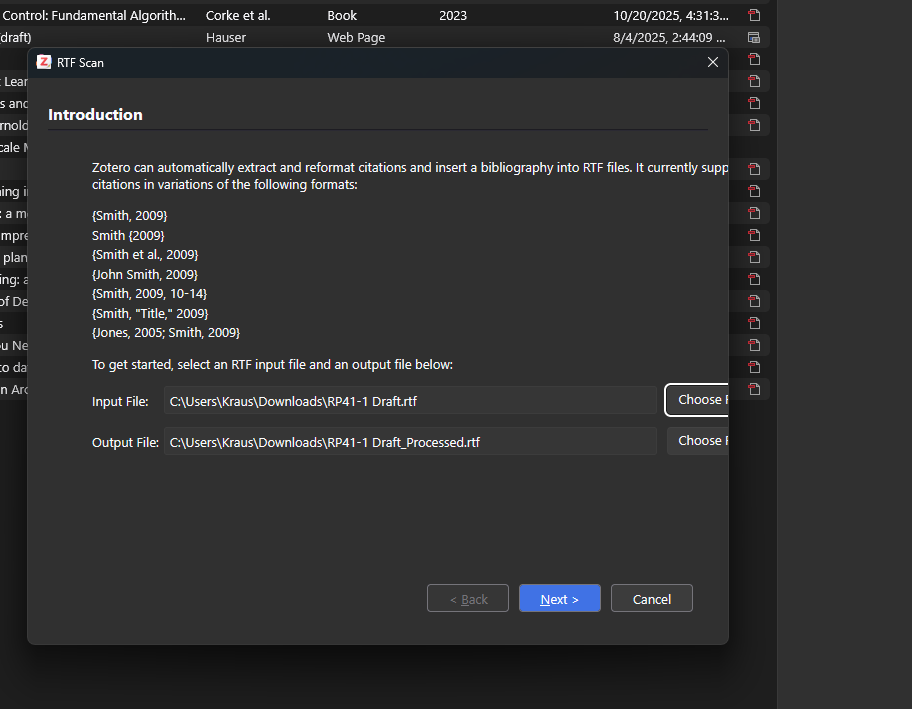Click the 'Introduction' heading in the dialog

coord(95,115)
